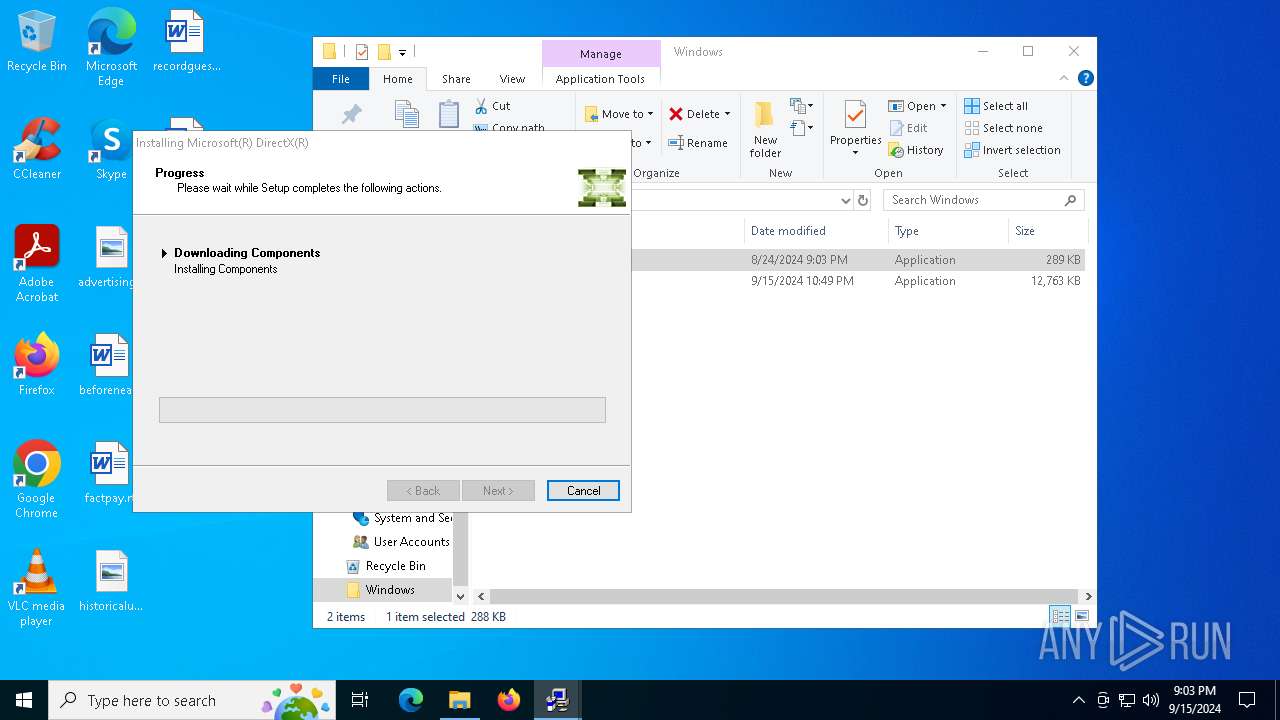Switch to the View ribbon tab
The height and width of the screenshot is (720, 1280).
[x=512, y=79]
